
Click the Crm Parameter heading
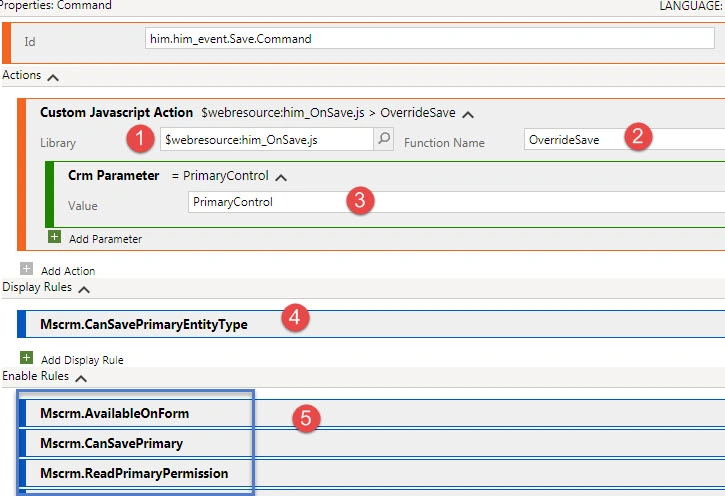point(113,176)
